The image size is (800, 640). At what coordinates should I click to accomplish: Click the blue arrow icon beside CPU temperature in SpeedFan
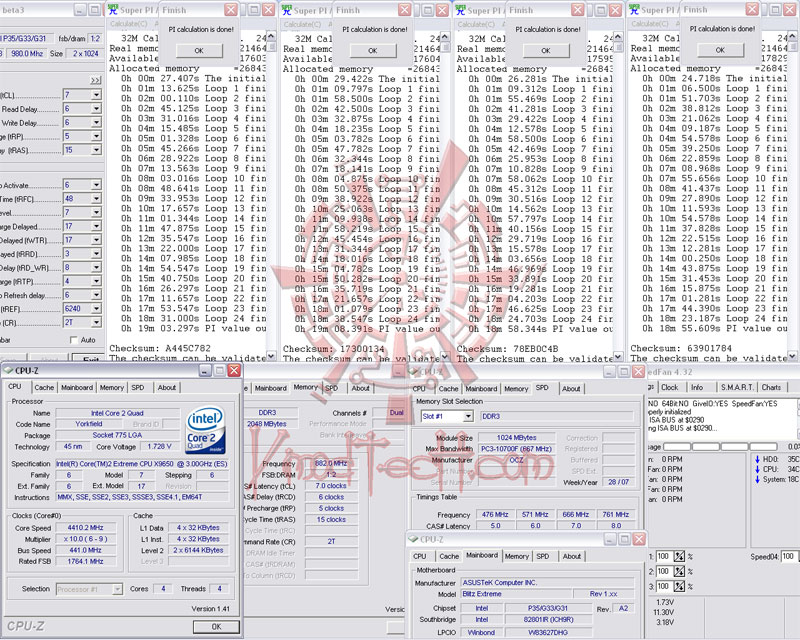coord(757,469)
